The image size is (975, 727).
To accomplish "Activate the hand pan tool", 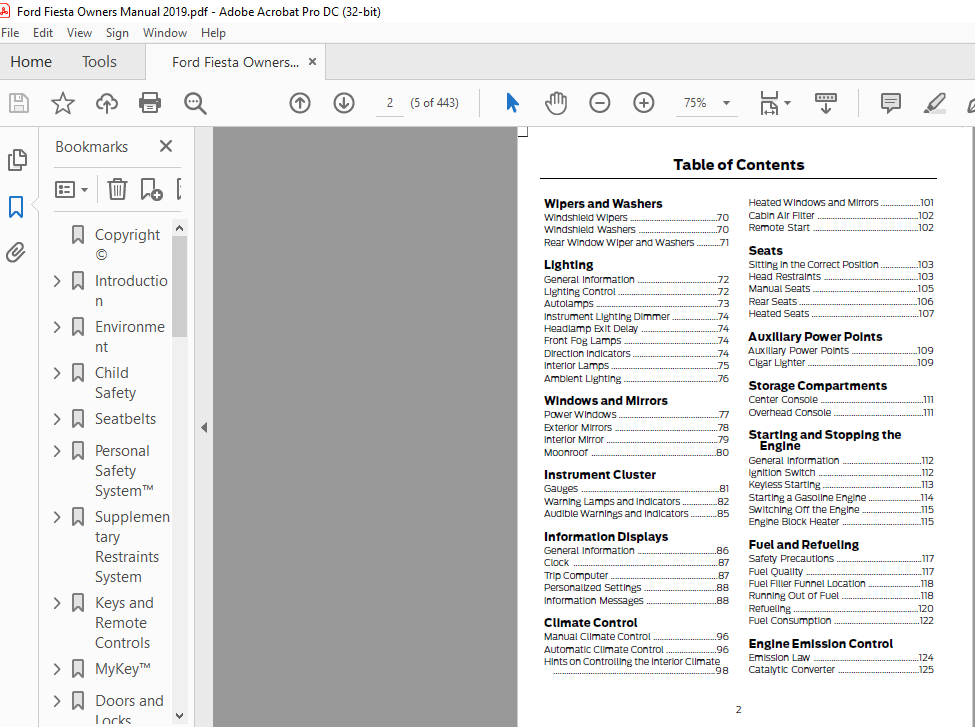I will (x=556, y=103).
